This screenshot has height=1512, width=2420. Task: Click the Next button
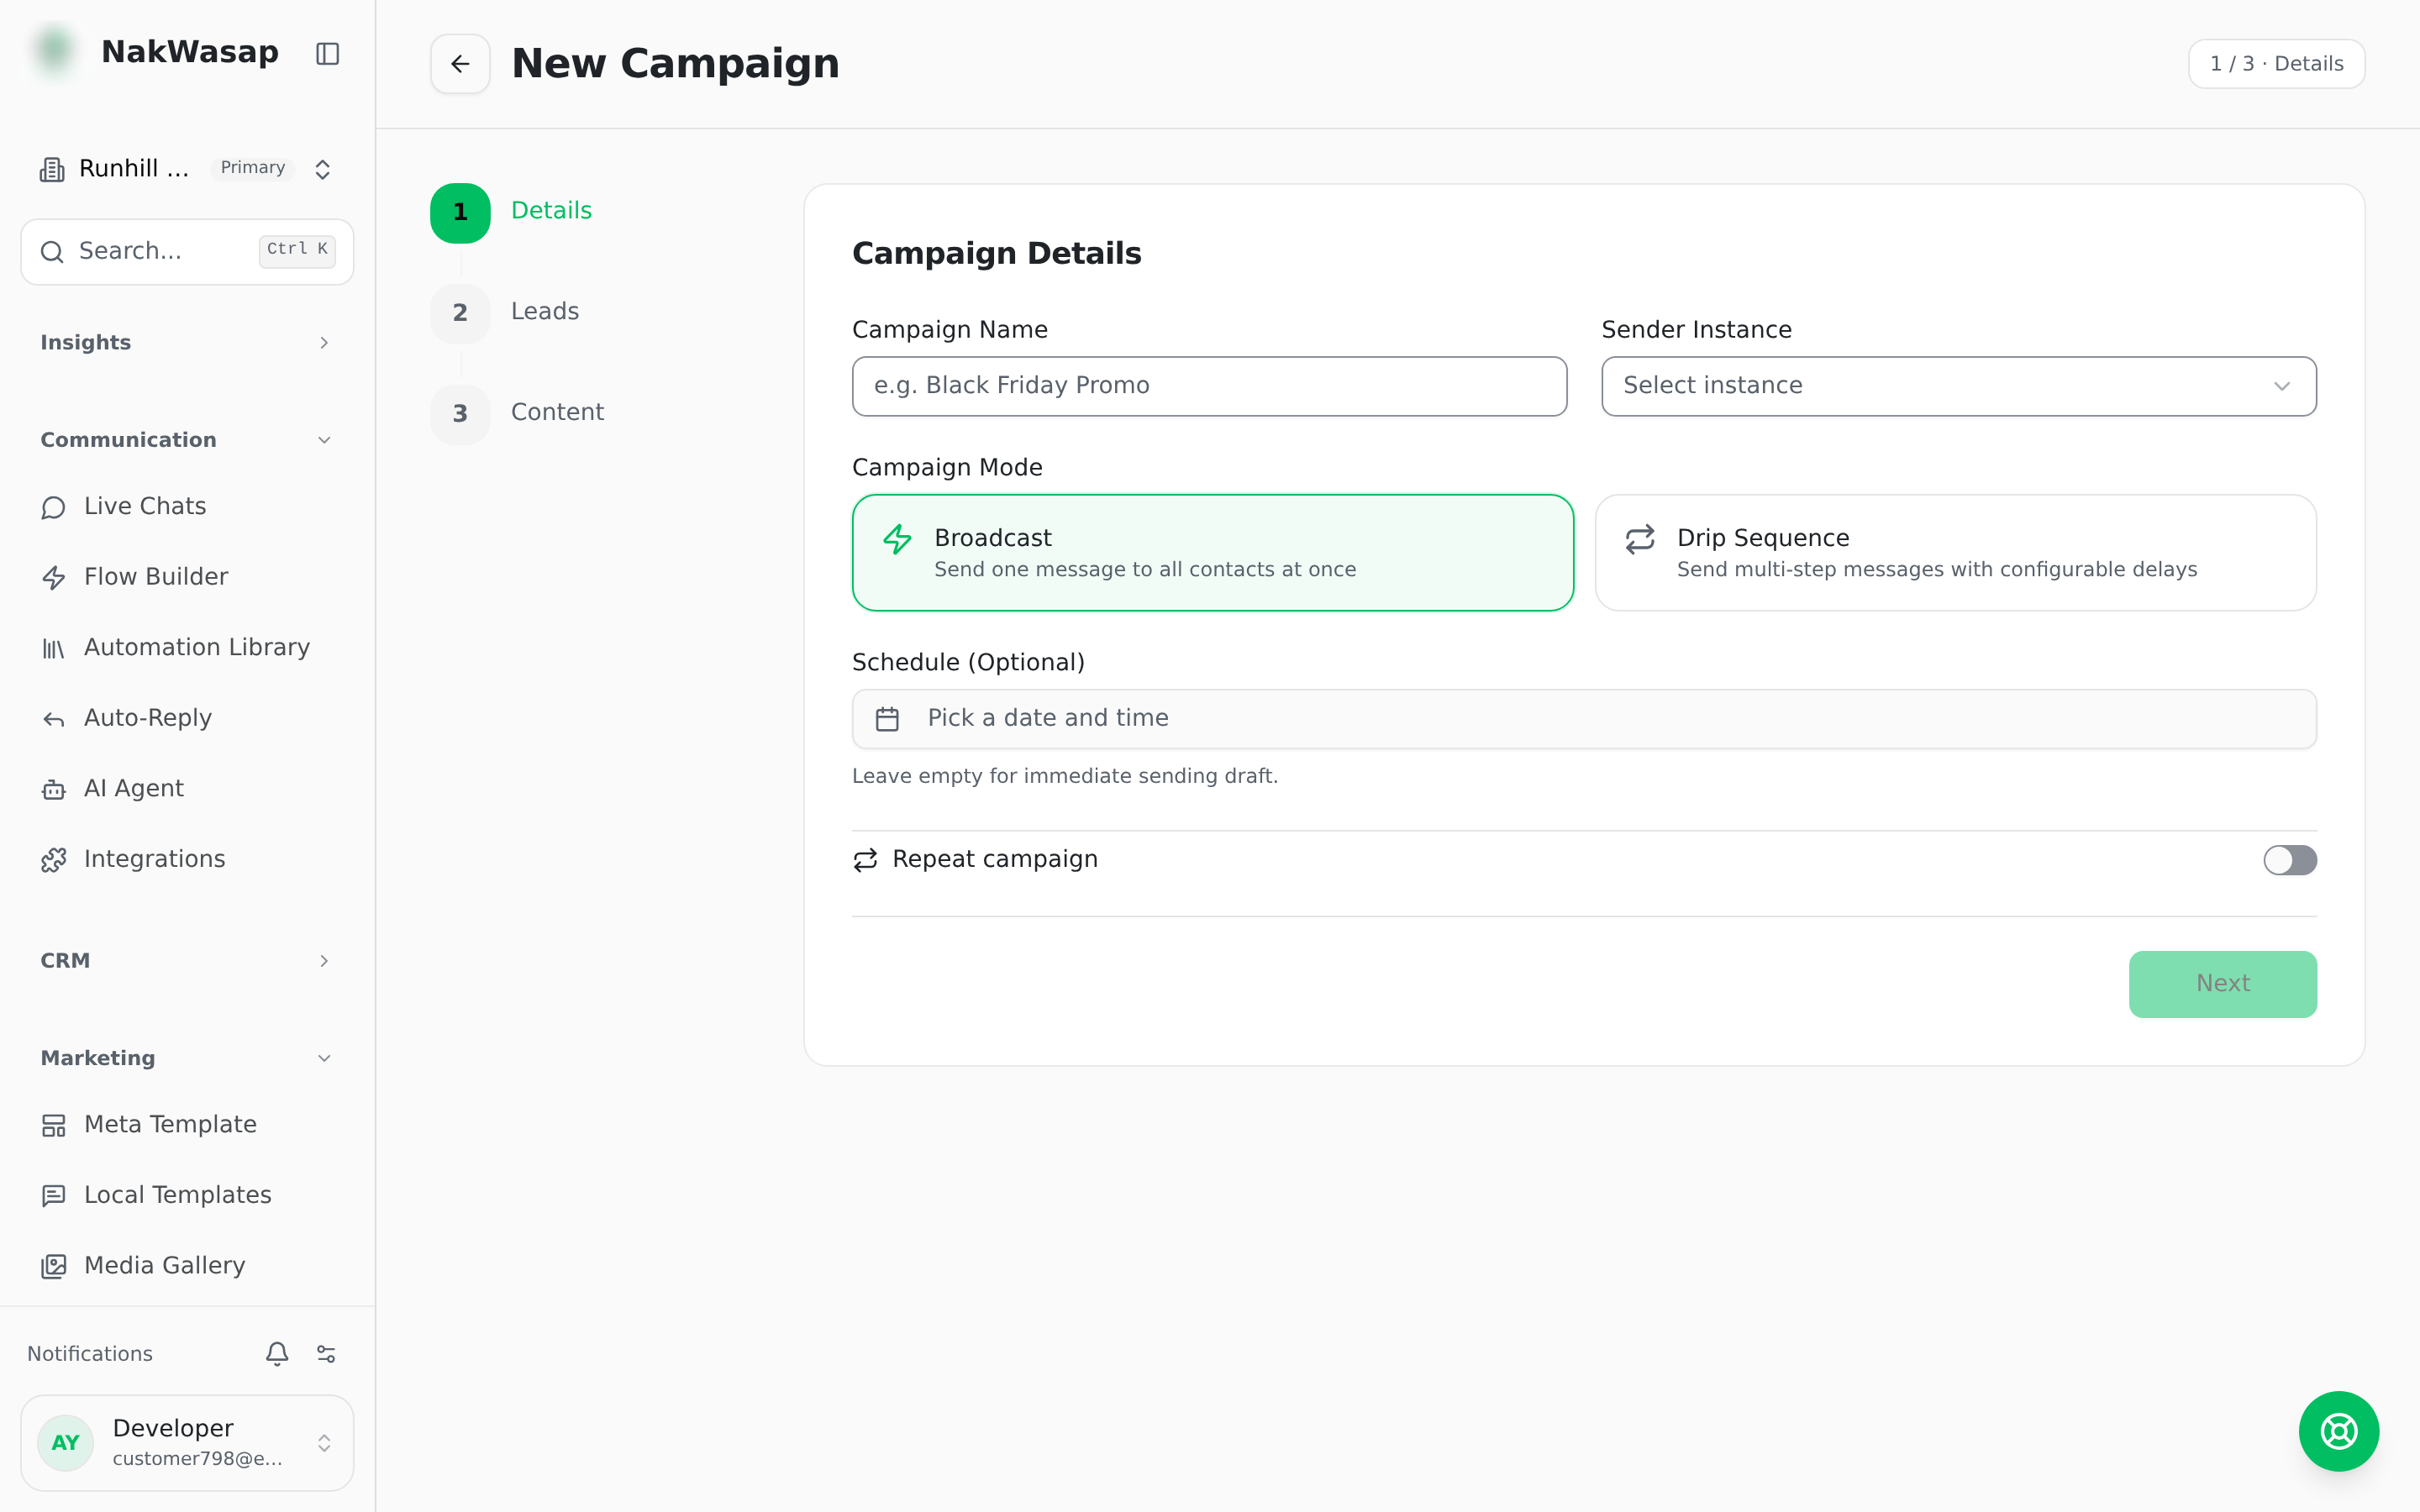coord(2222,984)
